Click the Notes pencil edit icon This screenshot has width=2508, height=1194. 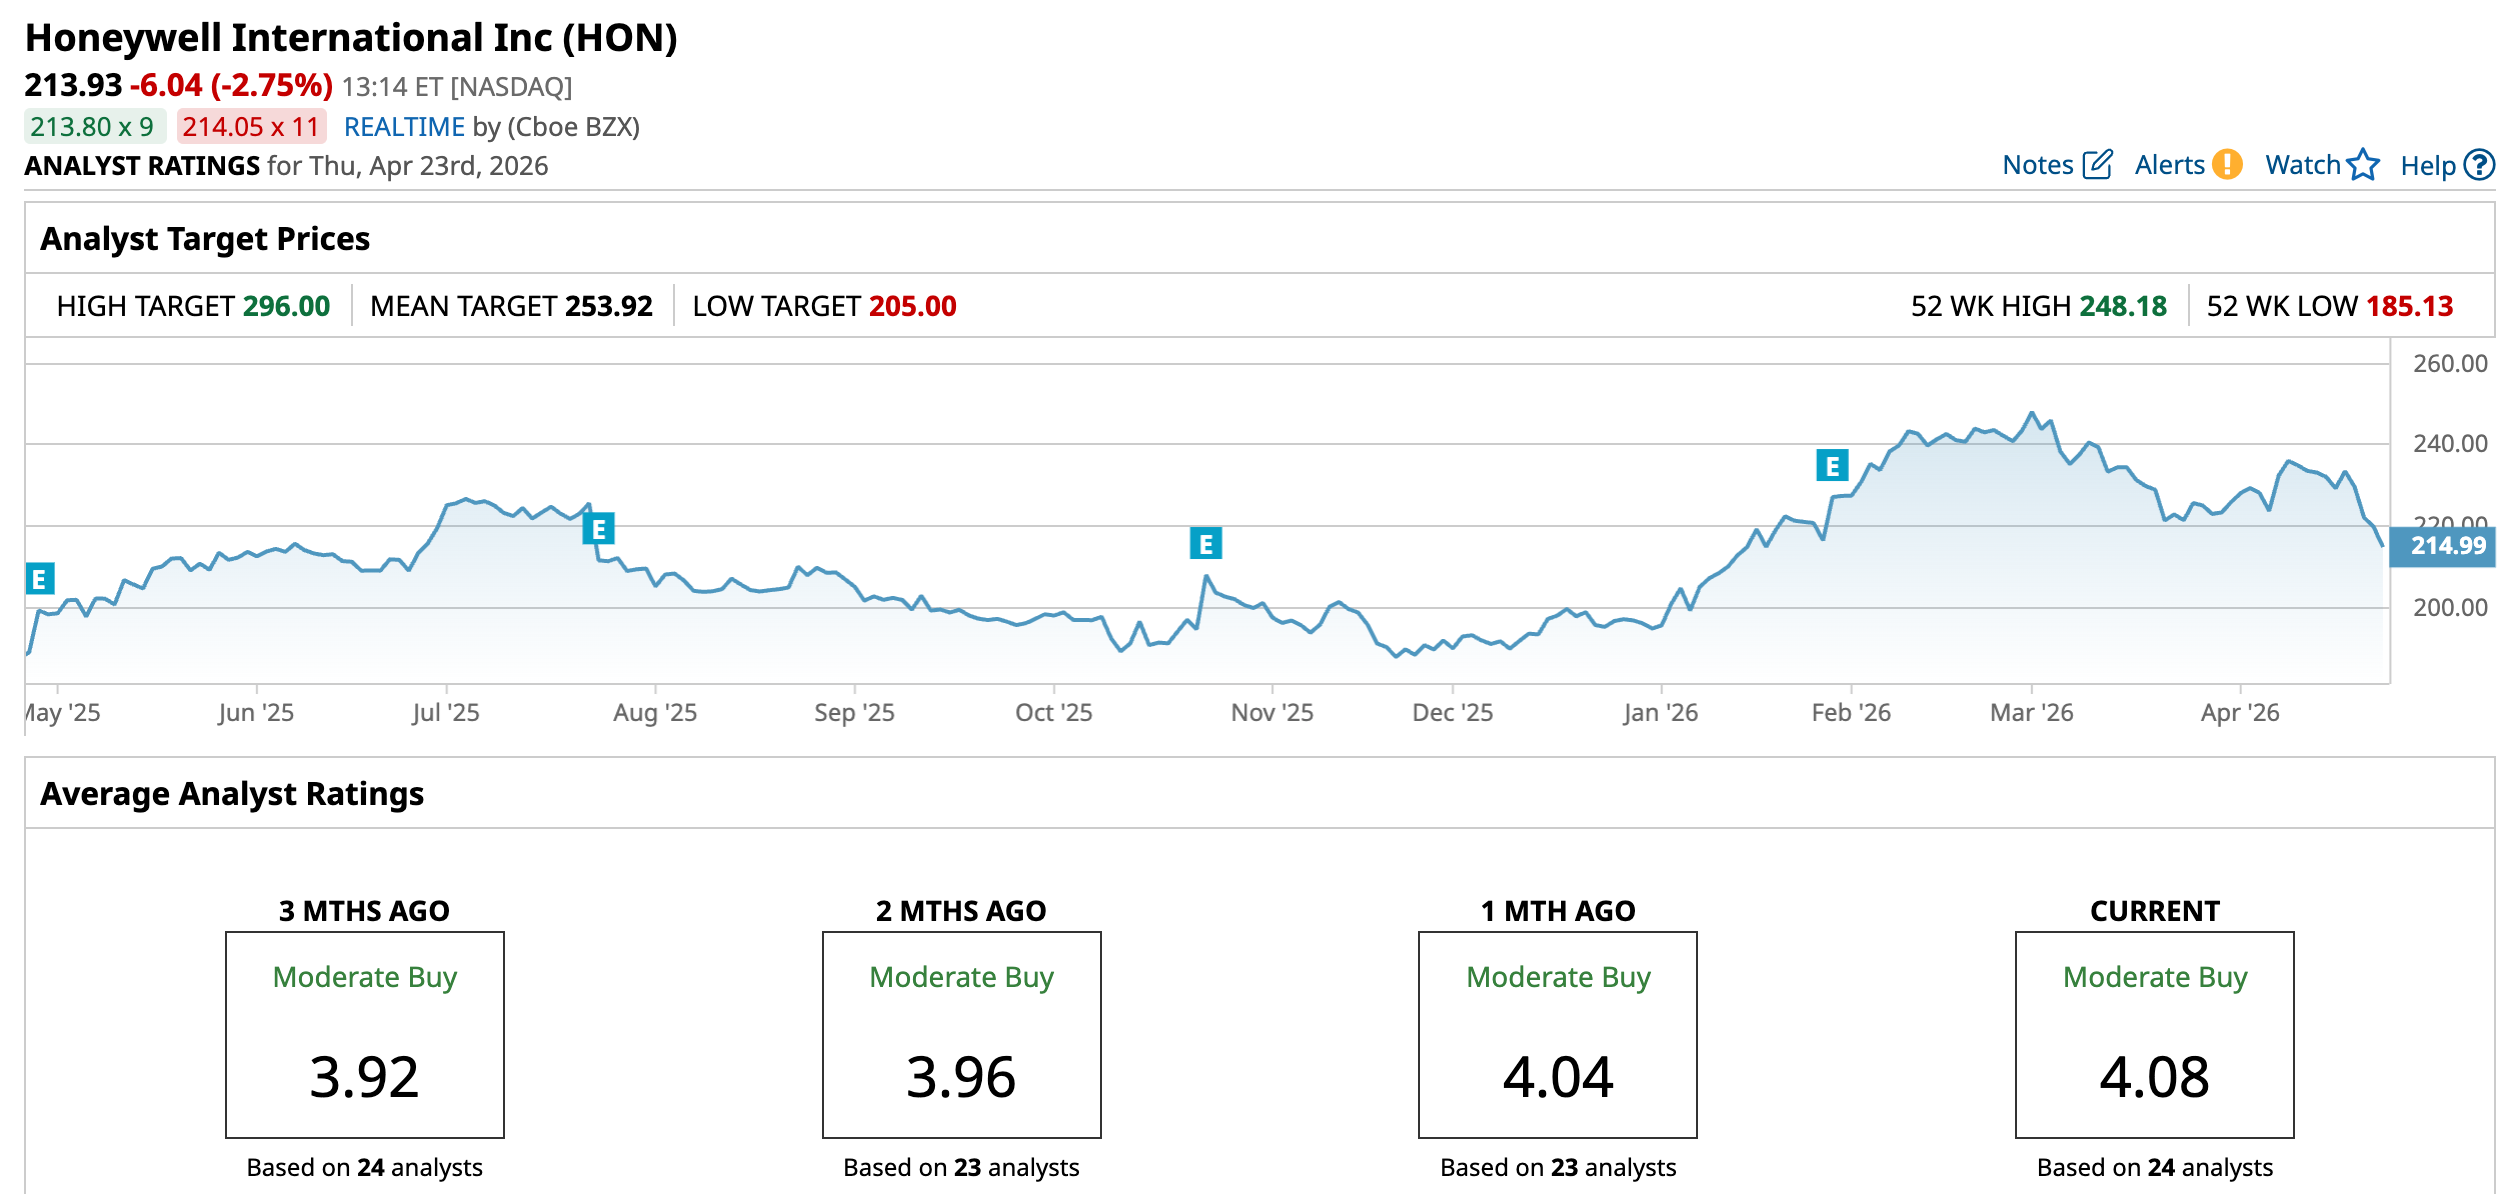coord(2097,164)
